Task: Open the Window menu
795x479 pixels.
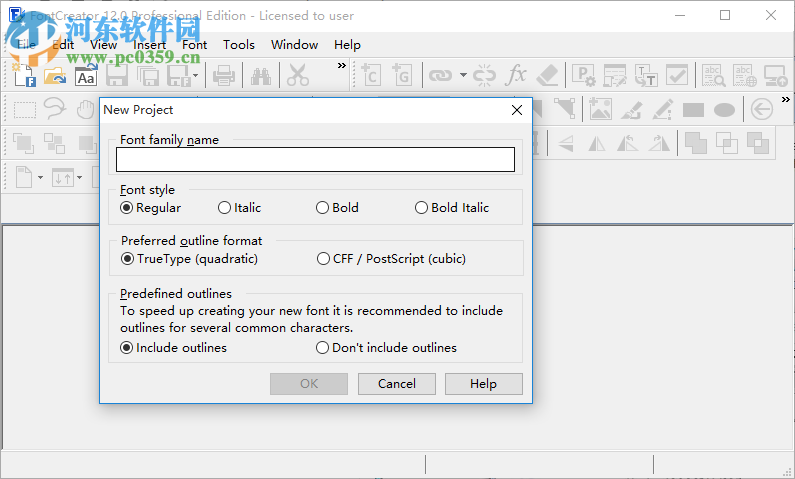Action: pos(295,45)
